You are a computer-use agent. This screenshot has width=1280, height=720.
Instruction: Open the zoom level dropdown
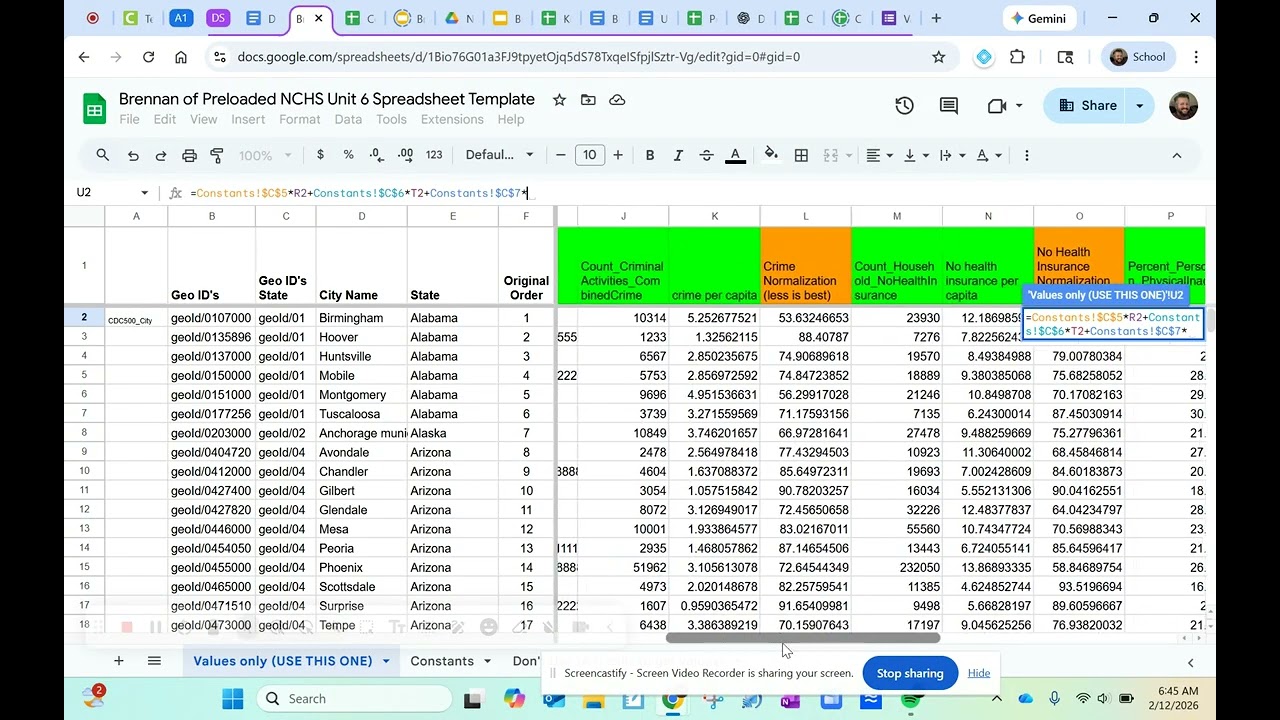(265, 155)
